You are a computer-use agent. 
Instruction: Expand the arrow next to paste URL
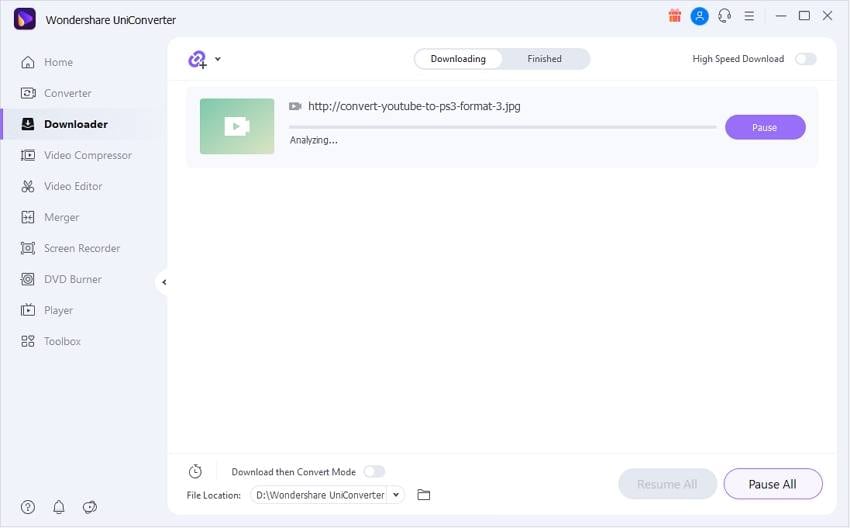pos(217,59)
